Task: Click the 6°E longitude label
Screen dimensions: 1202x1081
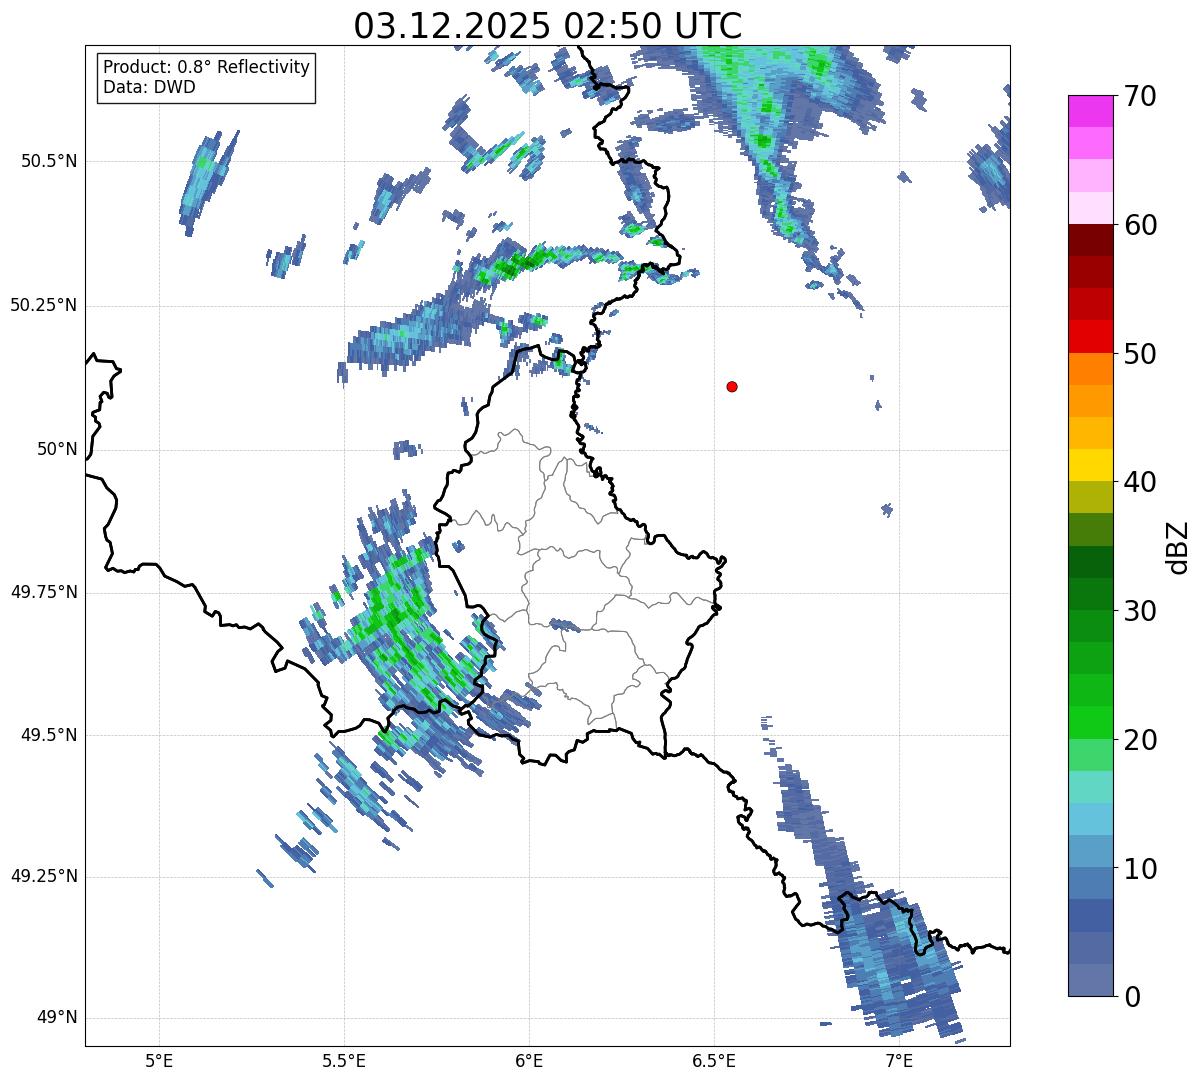Action: pos(529,1060)
